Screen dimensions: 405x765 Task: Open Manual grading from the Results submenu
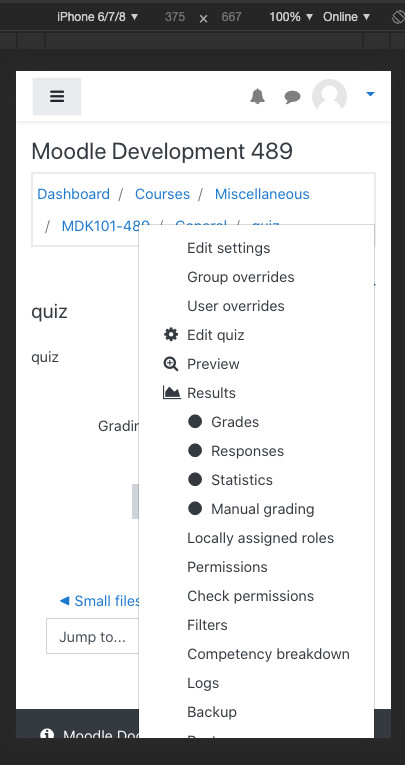coord(263,509)
